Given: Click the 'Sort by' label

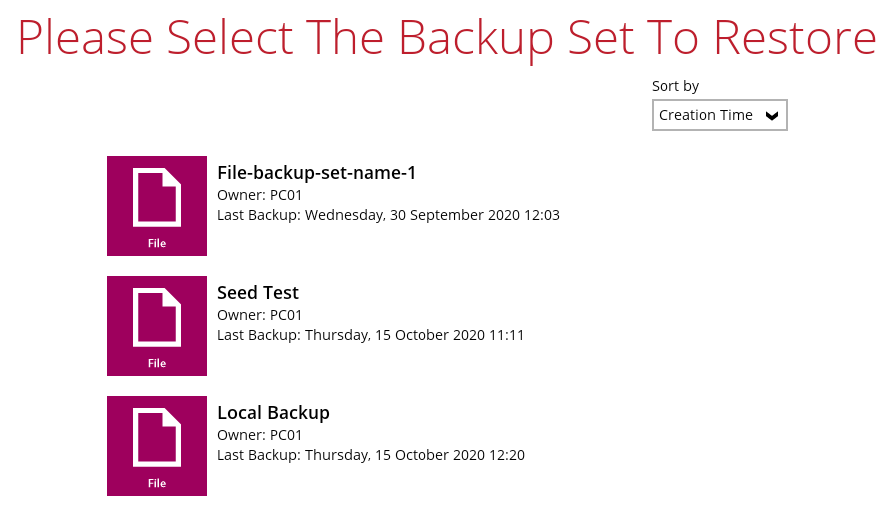Looking at the screenshot, I should click(675, 87).
